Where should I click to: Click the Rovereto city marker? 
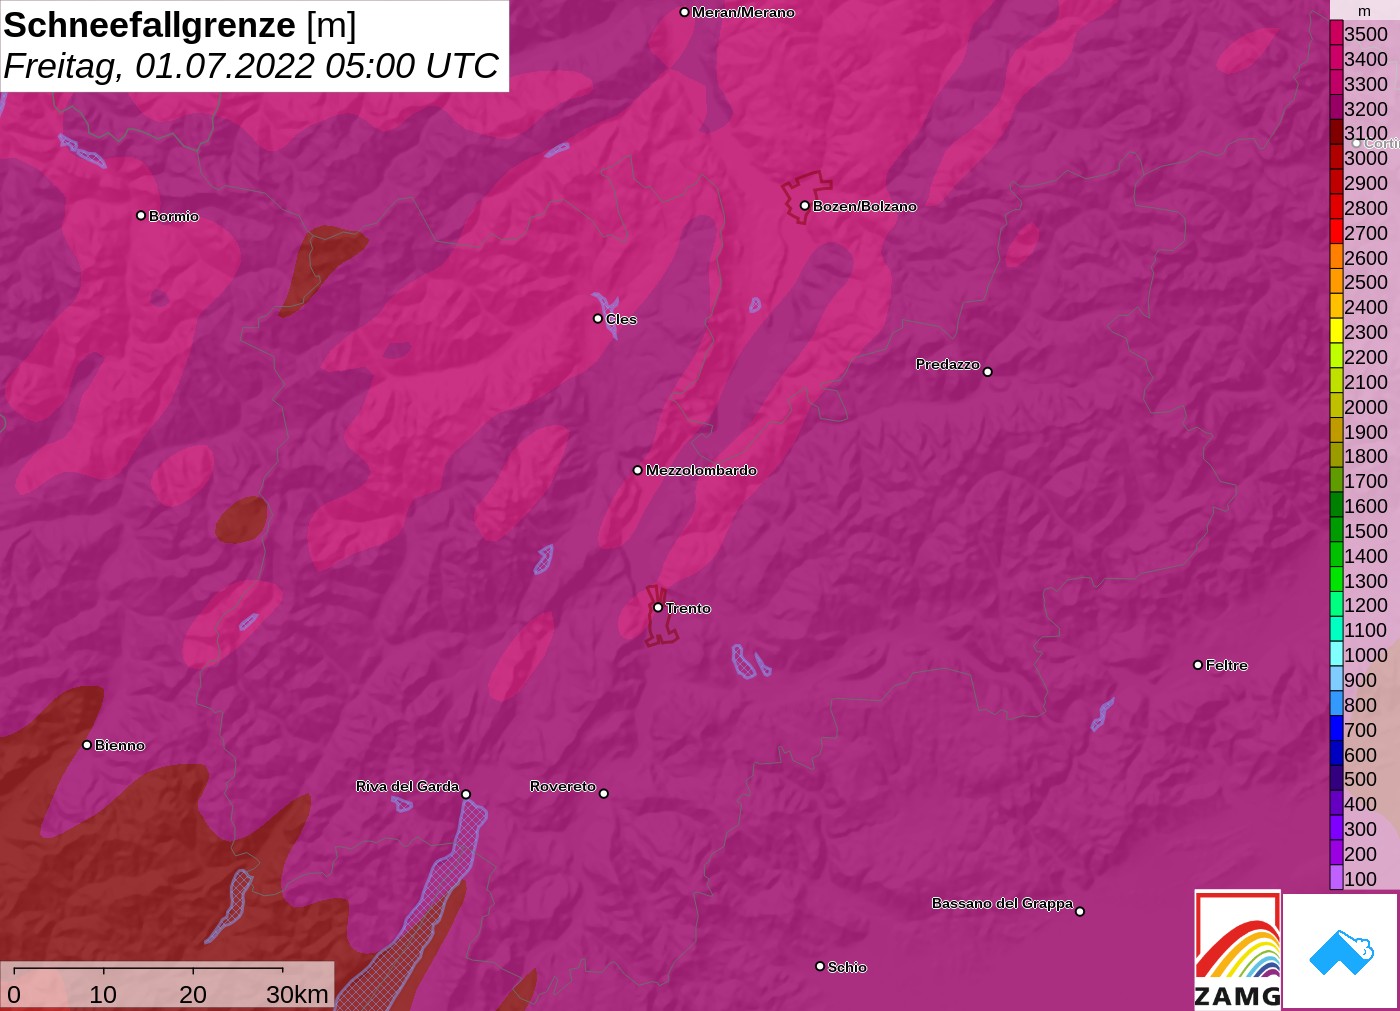[604, 793]
